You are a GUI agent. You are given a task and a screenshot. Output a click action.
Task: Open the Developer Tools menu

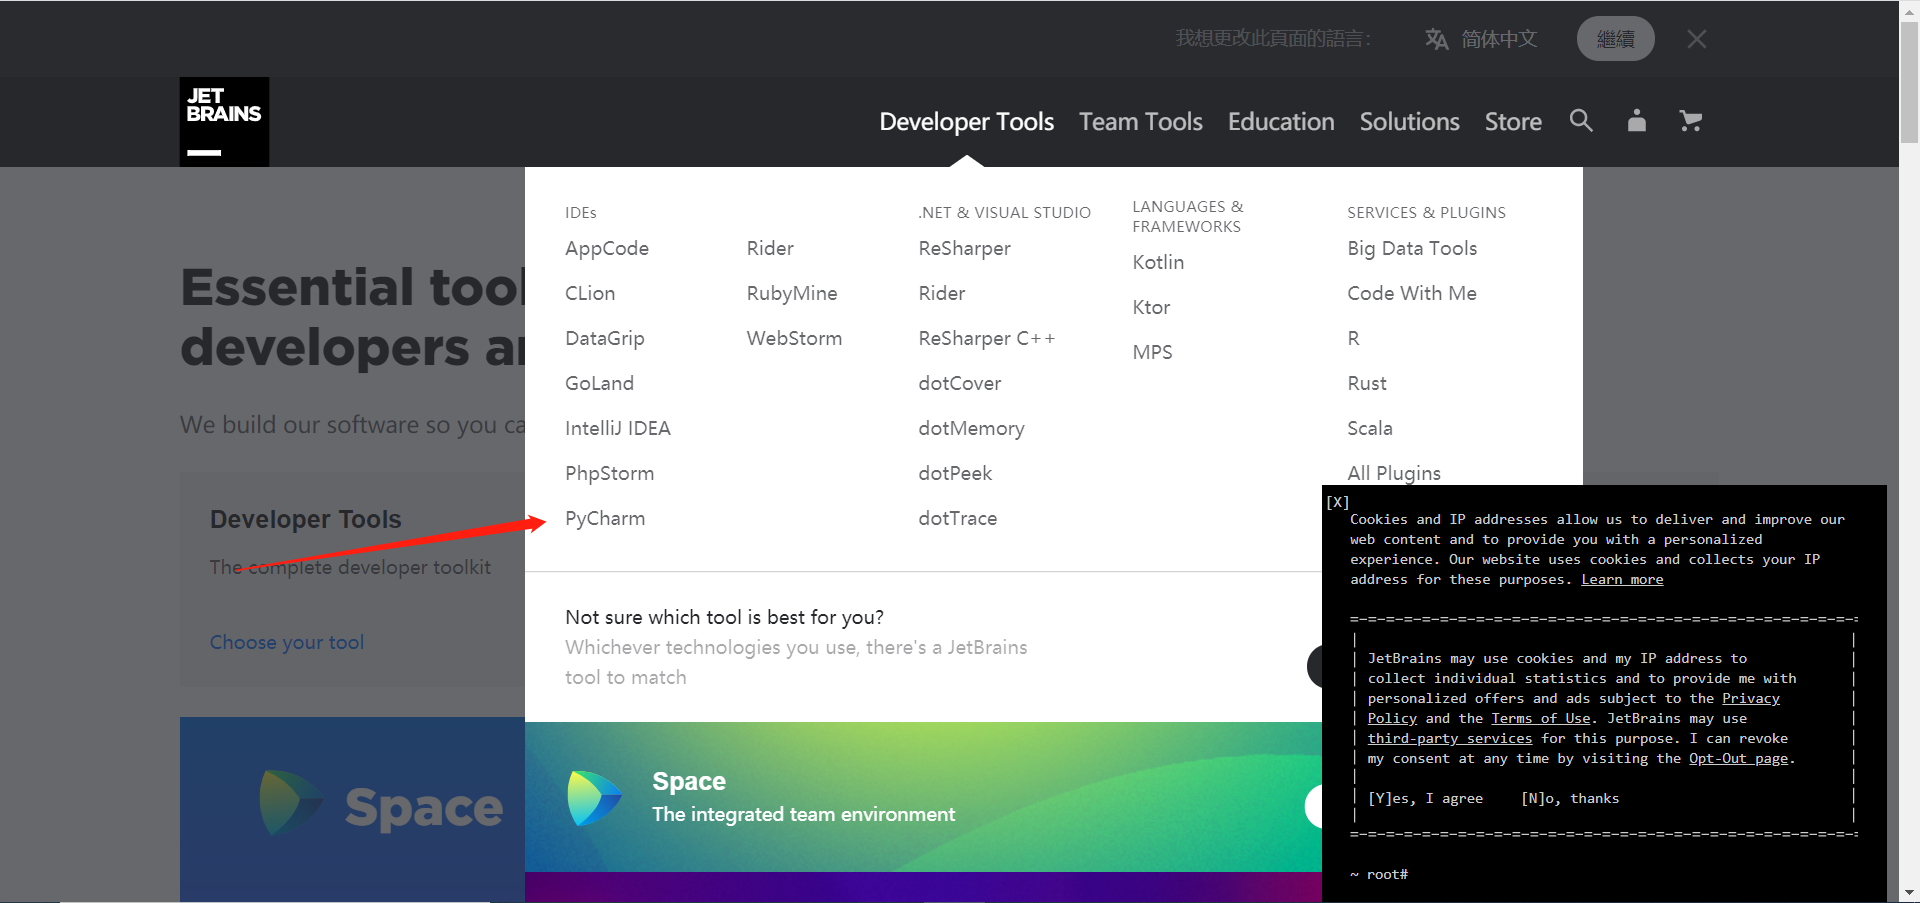point(966,122)
